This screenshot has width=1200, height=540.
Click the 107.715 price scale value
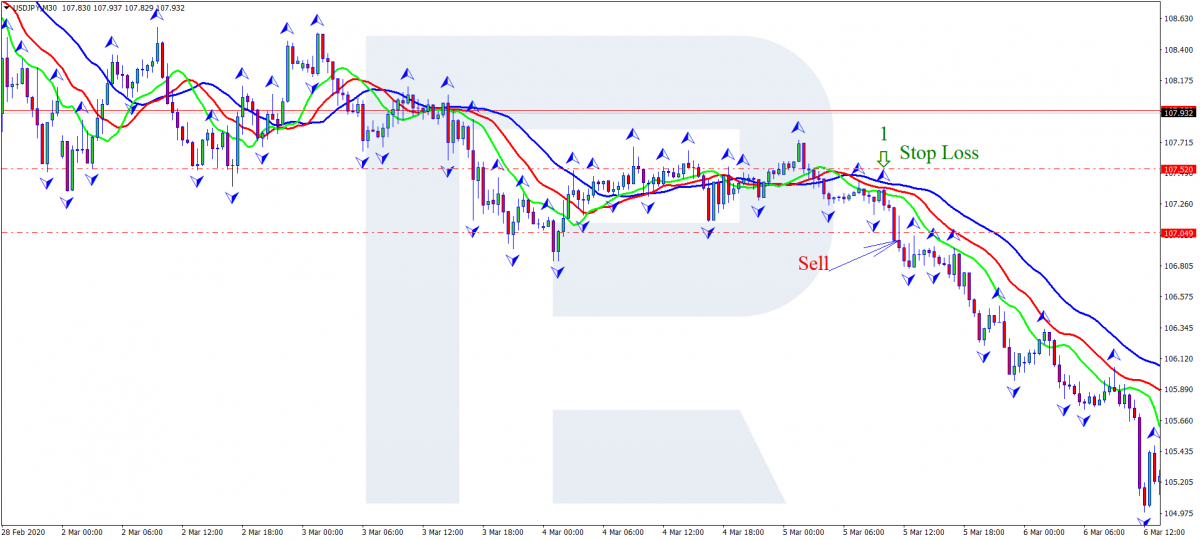(1180, 142)
